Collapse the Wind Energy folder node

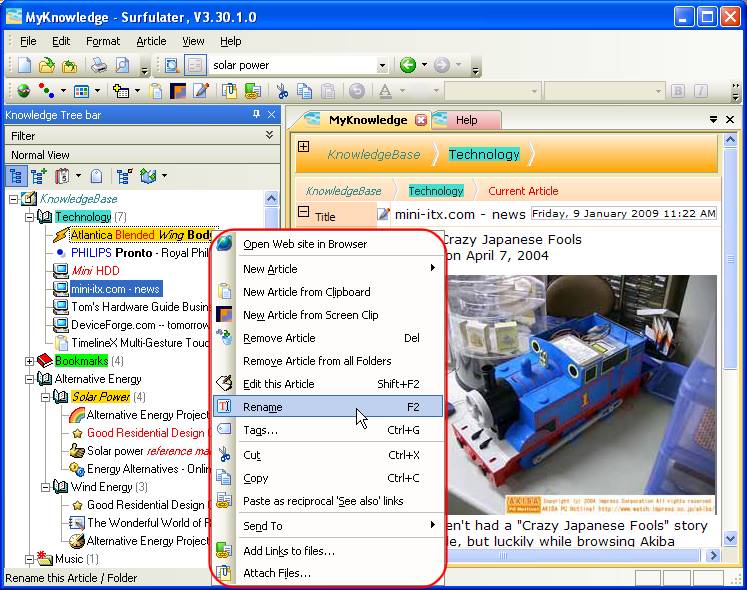(46, 487)
